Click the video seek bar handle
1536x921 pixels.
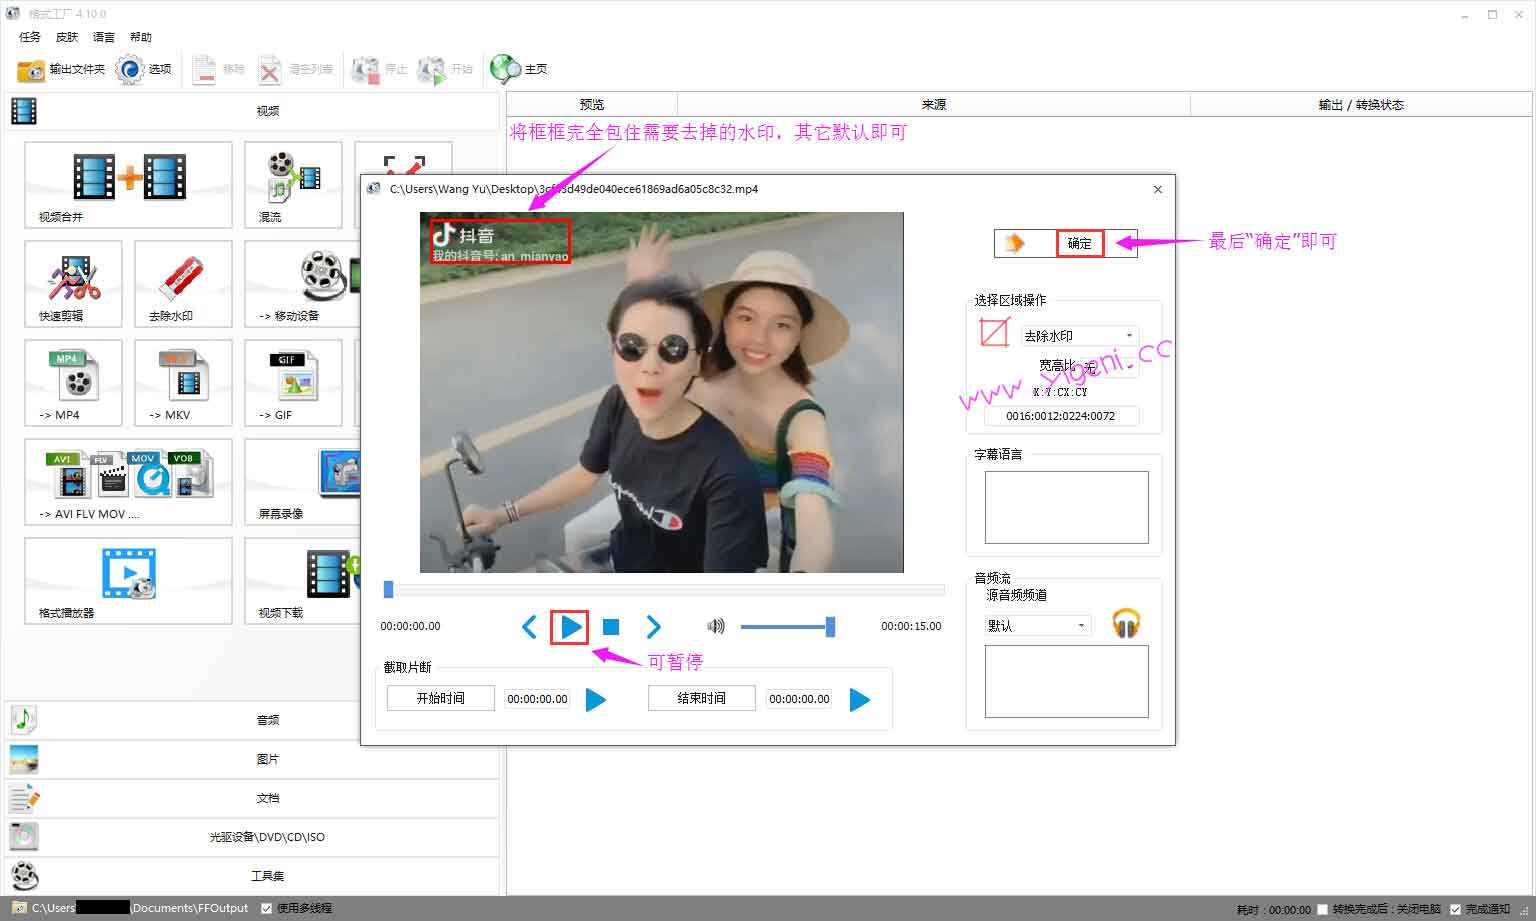[389, 590]
